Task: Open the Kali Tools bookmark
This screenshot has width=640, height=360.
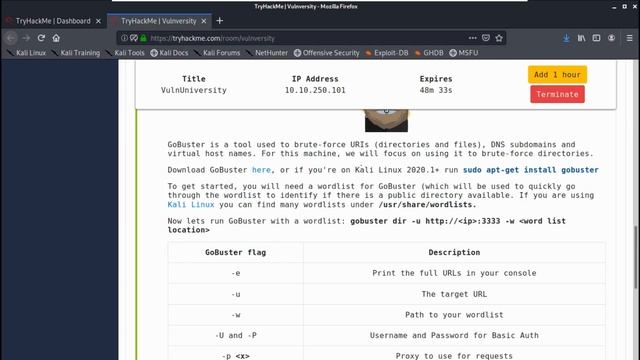Action: [125, 53]
